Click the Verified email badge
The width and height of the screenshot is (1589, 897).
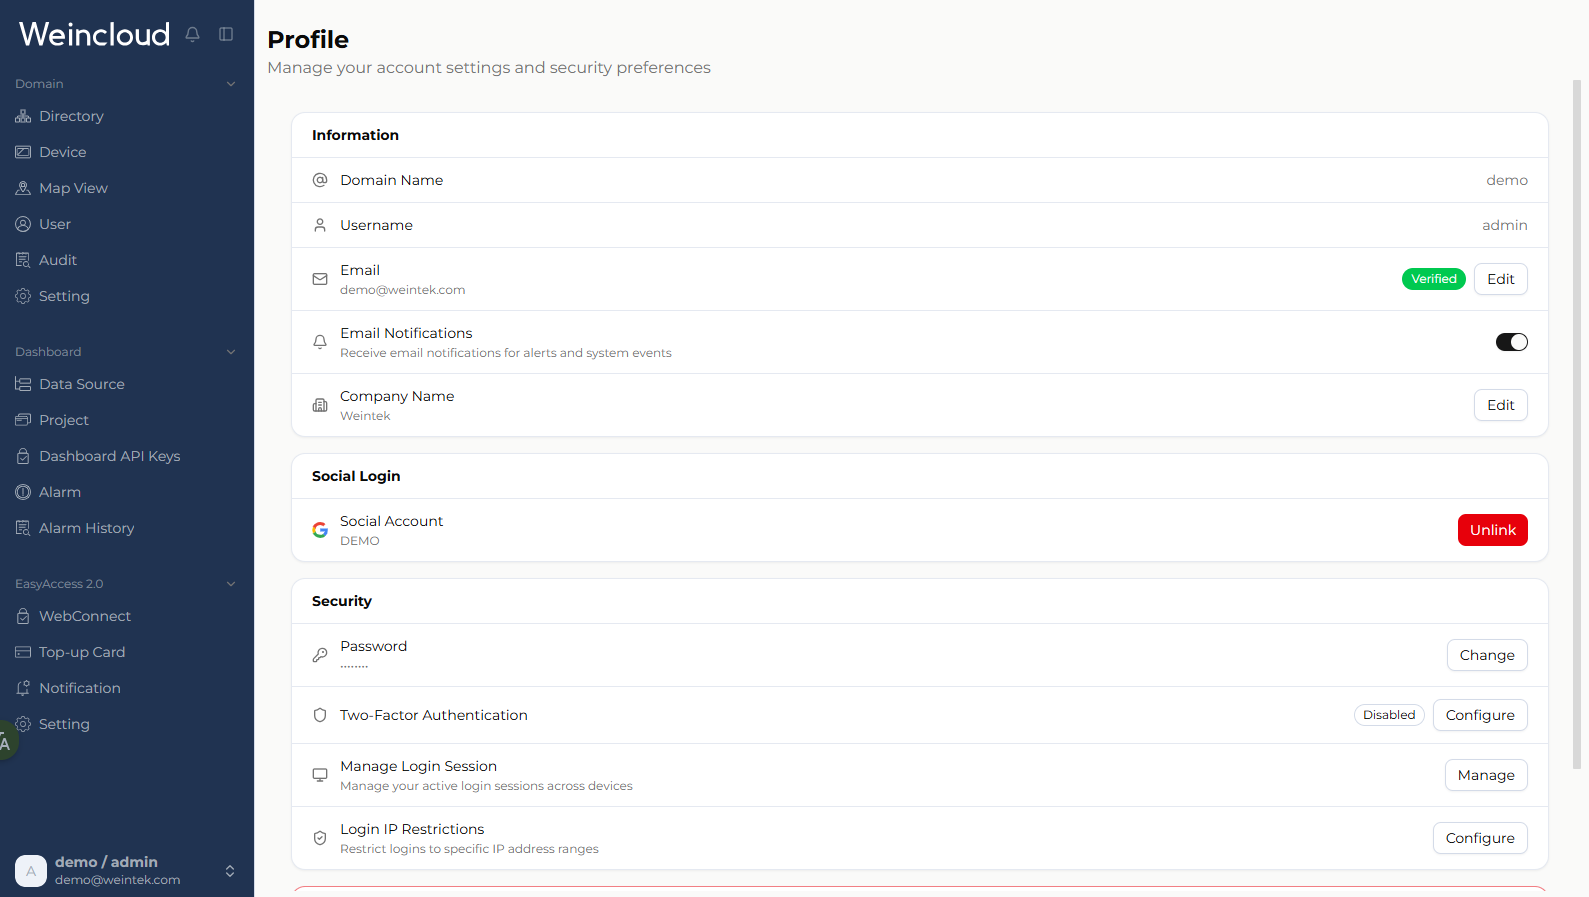pyautogui.click(x=1434, y=279)
